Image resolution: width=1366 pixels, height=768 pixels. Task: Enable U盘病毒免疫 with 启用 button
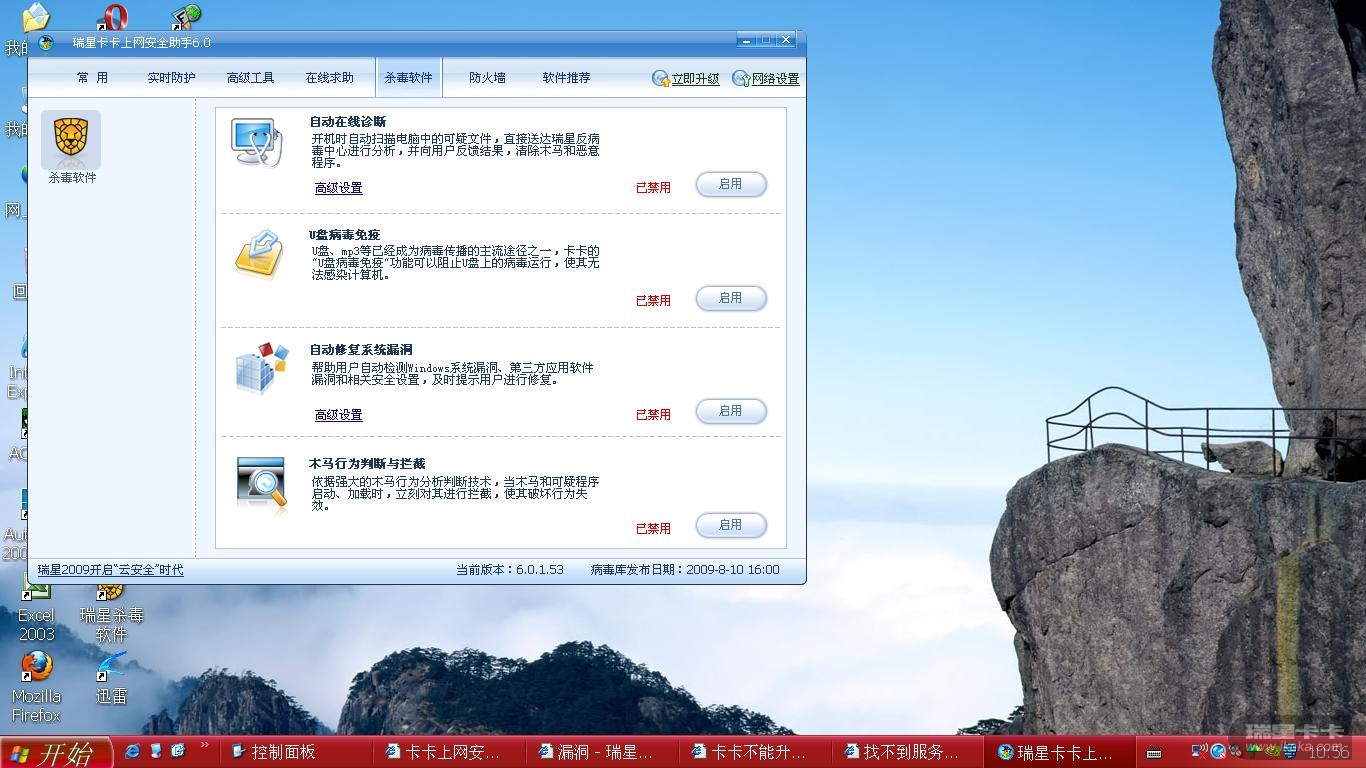point(731,298)
